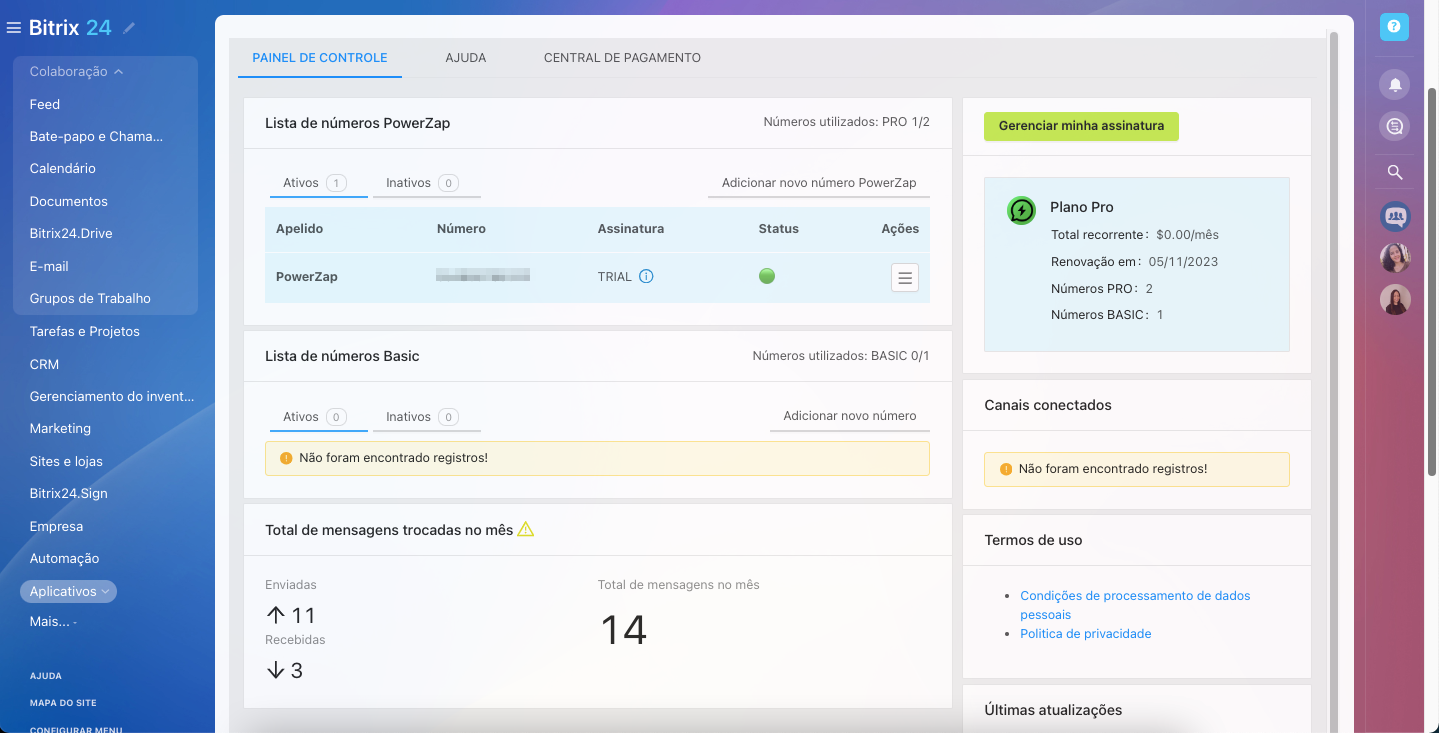Click the first user avatar in right sidebar
The image size is (1439, 733).
click(x=1394, y=258)
